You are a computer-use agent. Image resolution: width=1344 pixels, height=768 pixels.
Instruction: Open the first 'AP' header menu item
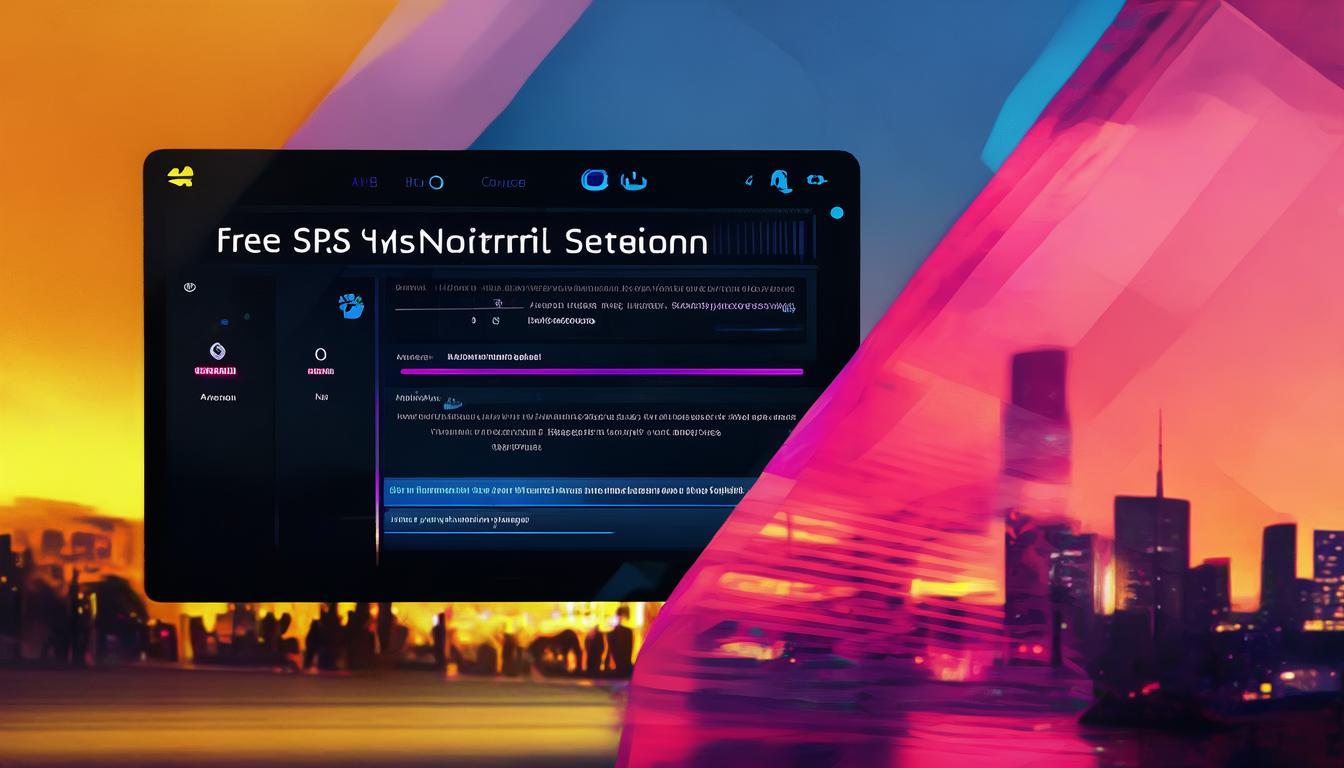point(364,182)
